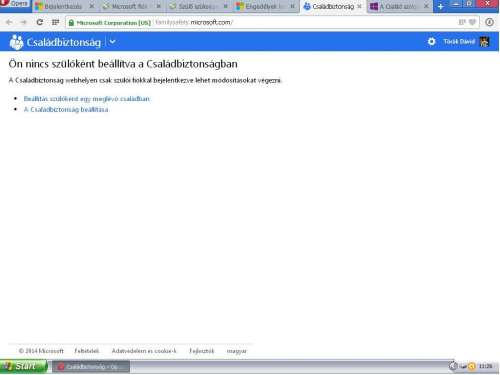Click the volume speaker icon in system tray

point(453,366)
